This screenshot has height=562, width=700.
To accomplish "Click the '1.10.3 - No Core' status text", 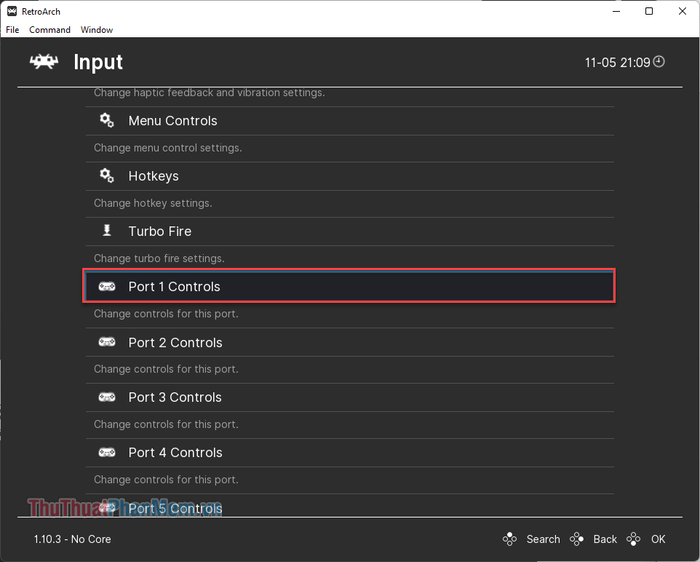I will tap(72, 539).
